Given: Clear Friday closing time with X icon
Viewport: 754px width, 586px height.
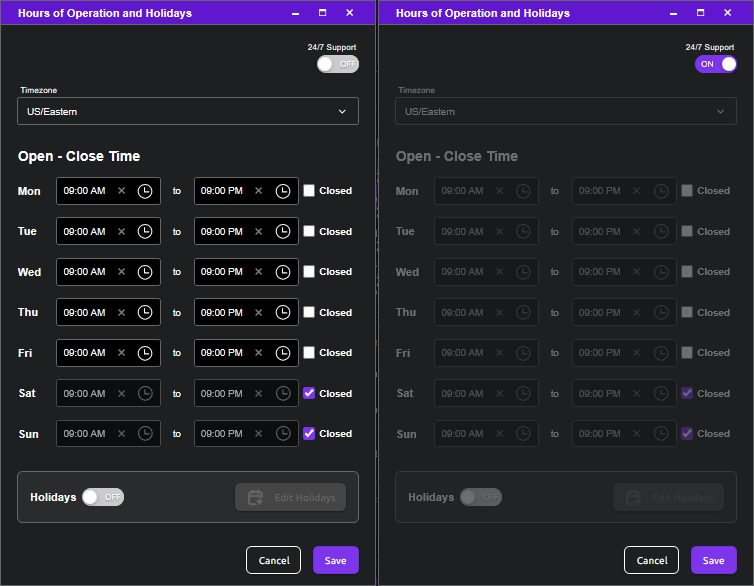Looking at the screenshot, I should [259, 353].
